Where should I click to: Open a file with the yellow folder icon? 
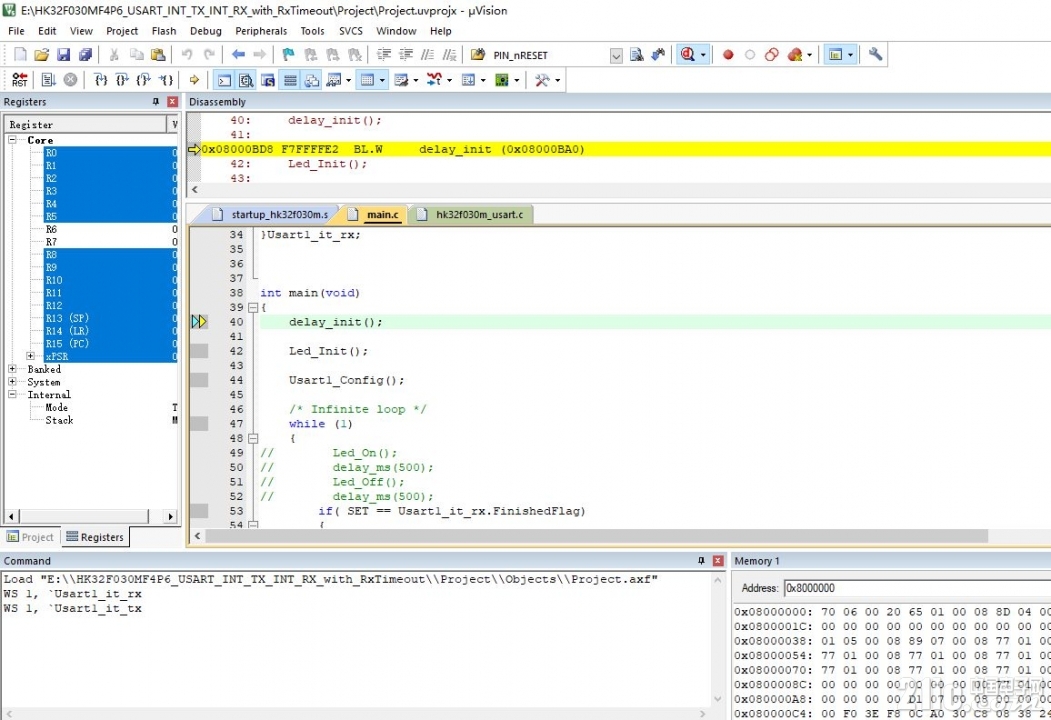coord(42,55)
